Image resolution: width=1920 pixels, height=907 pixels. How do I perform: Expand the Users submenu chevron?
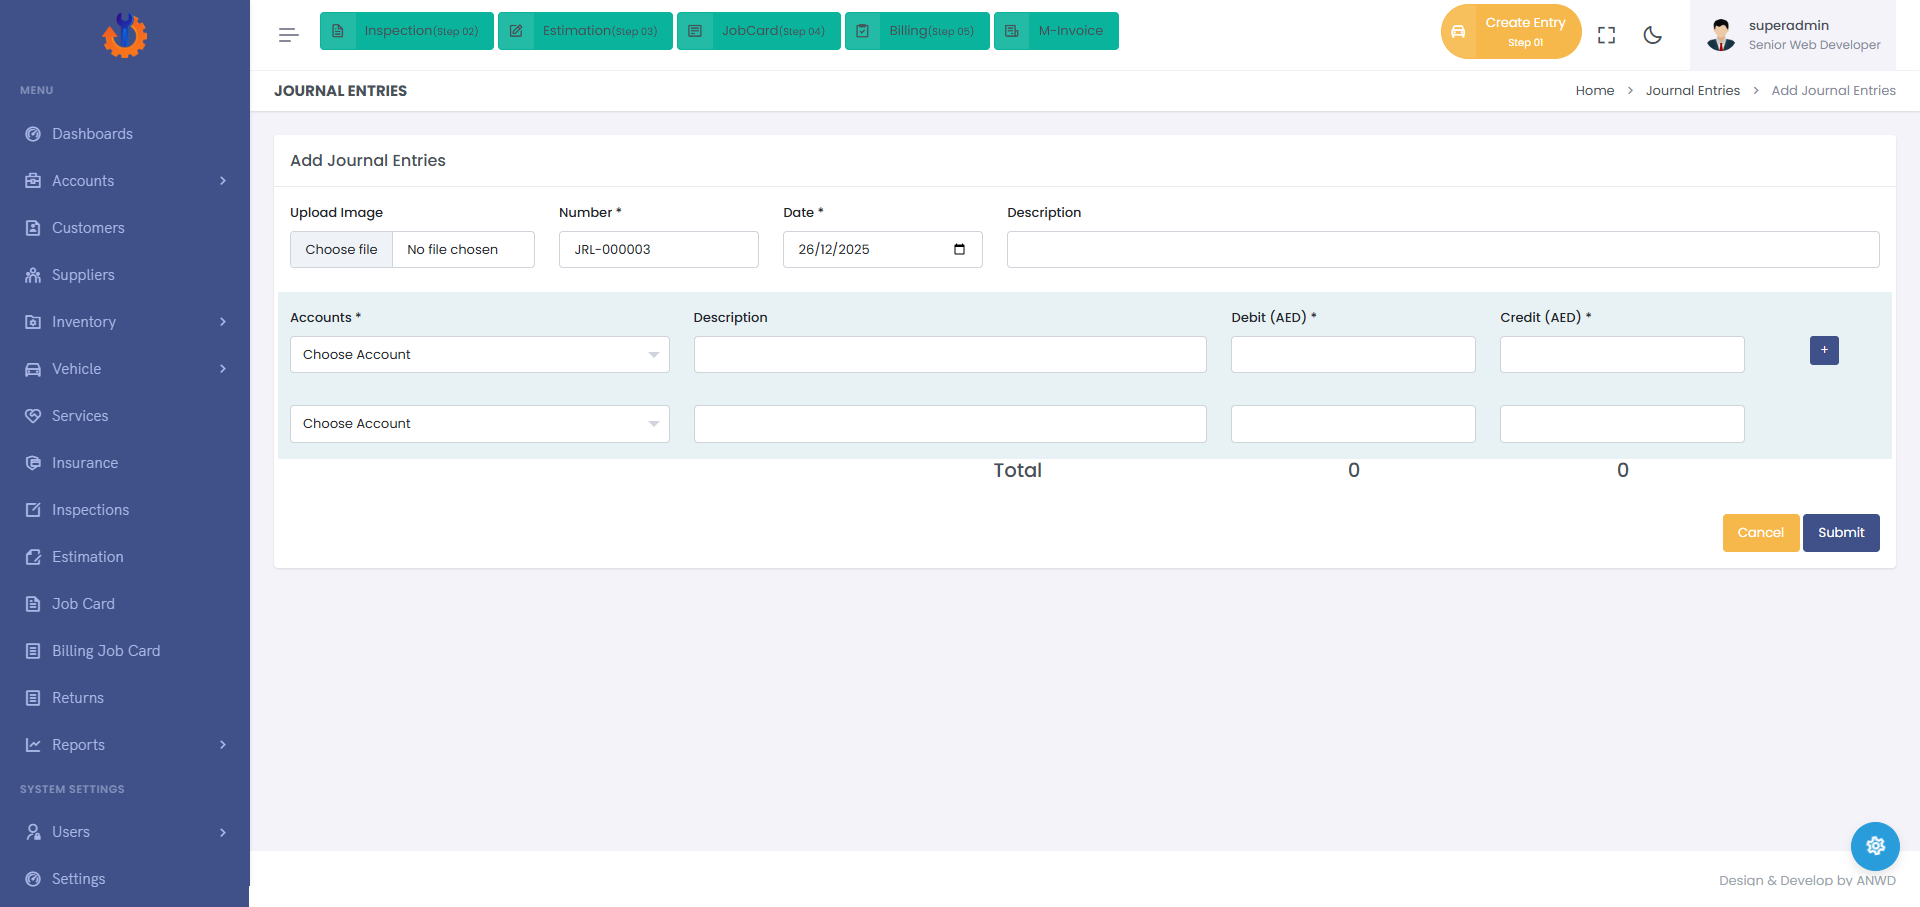(x=223, y=832)
